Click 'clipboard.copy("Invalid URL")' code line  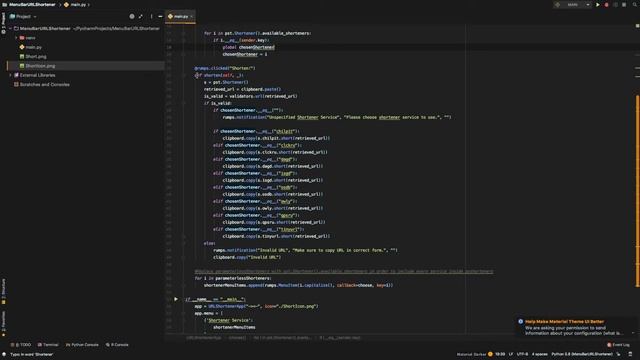coord(247,257)
